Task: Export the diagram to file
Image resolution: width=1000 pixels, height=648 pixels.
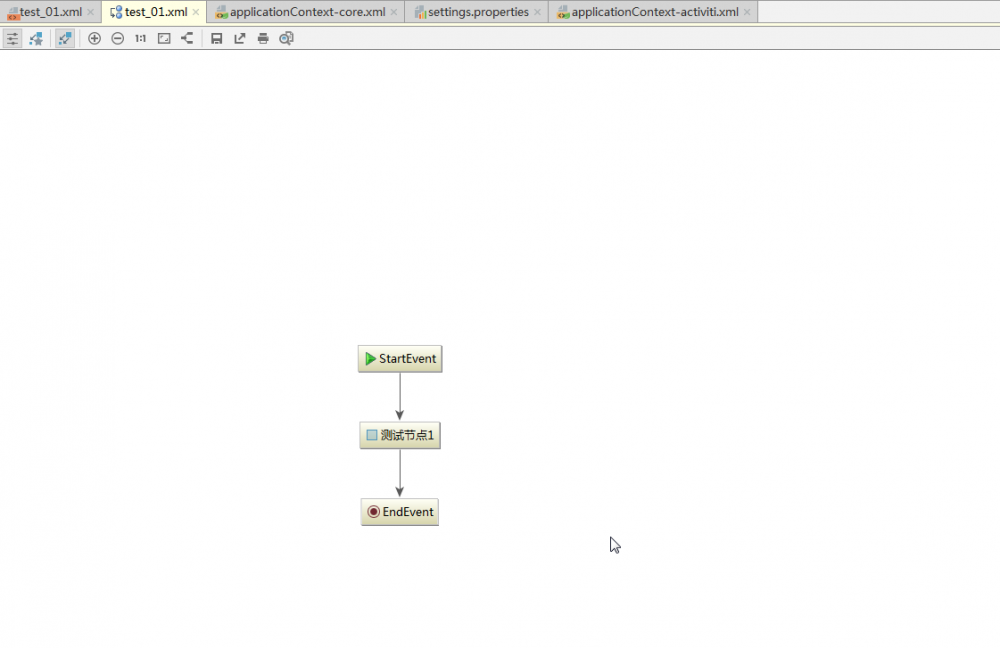Action: point(240,39)
